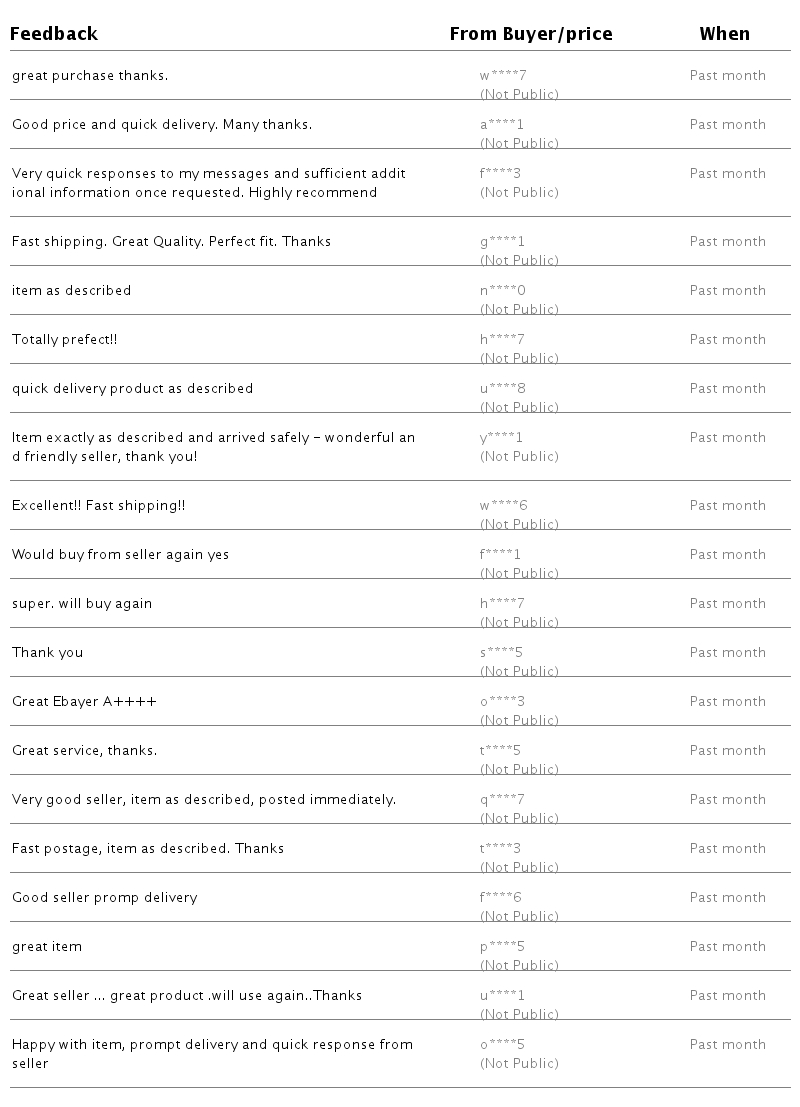800x1107 pixels.
Task: Click buyer w****6's username
Action: click(x=503, y=505)
